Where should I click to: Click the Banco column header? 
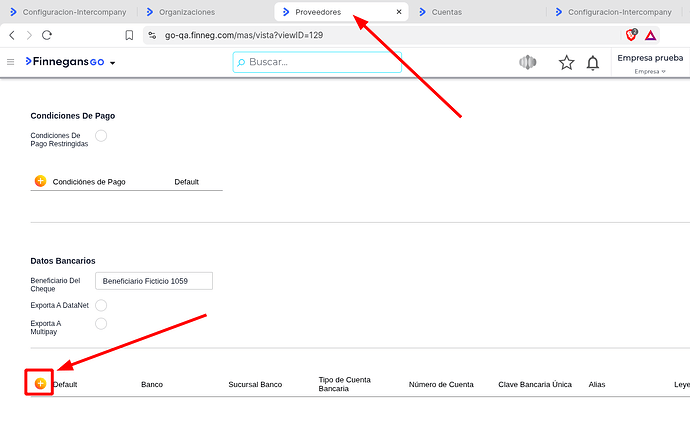coord(152,384)
